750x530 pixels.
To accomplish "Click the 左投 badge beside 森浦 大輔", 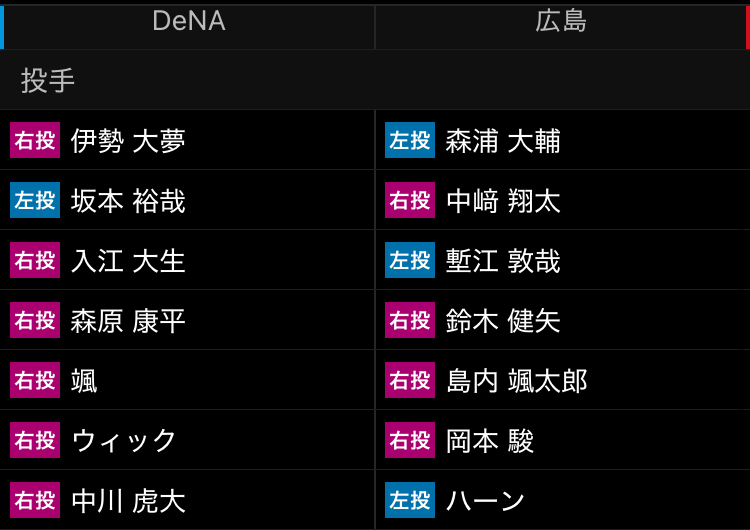I will [x=410, y=140].
